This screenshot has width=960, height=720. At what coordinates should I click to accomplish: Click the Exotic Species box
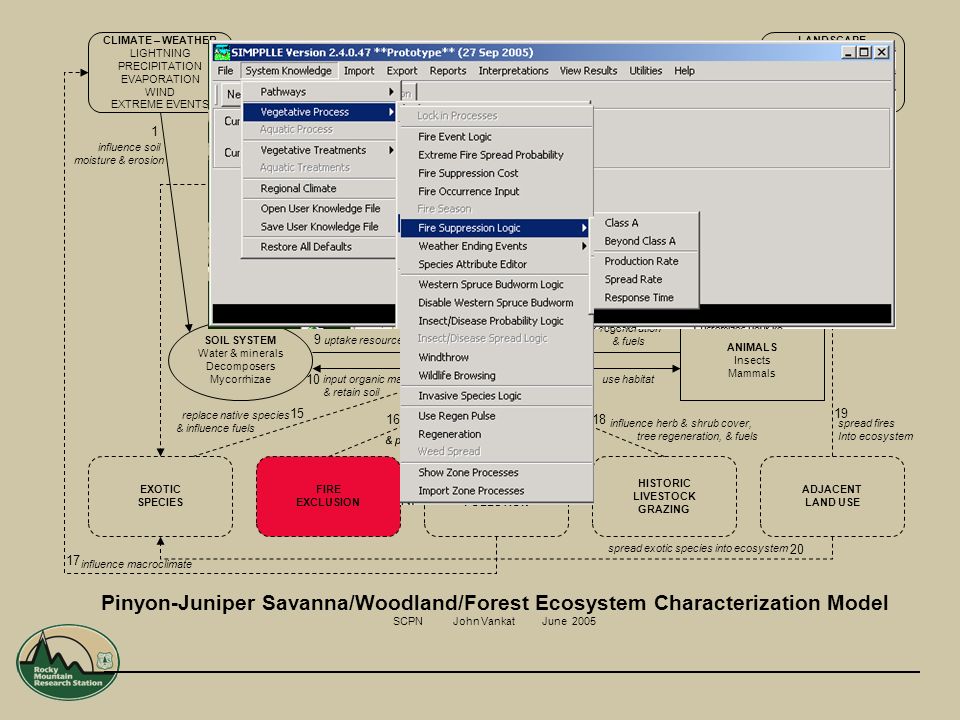coord(160,496)
